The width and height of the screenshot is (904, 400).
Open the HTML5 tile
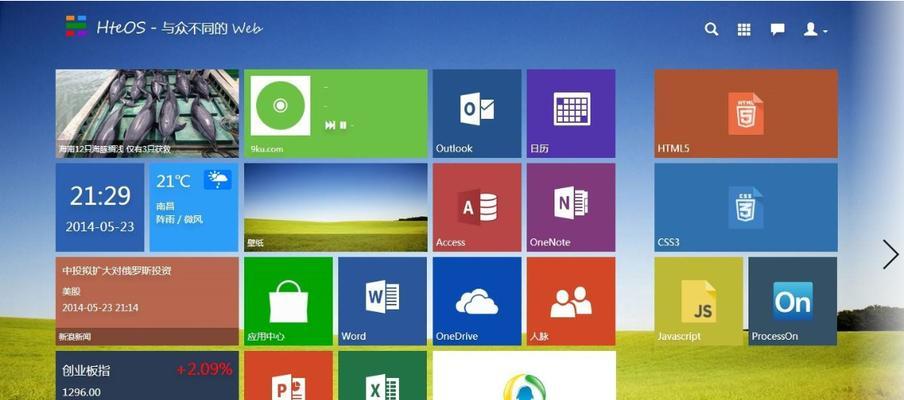[745, 114]
